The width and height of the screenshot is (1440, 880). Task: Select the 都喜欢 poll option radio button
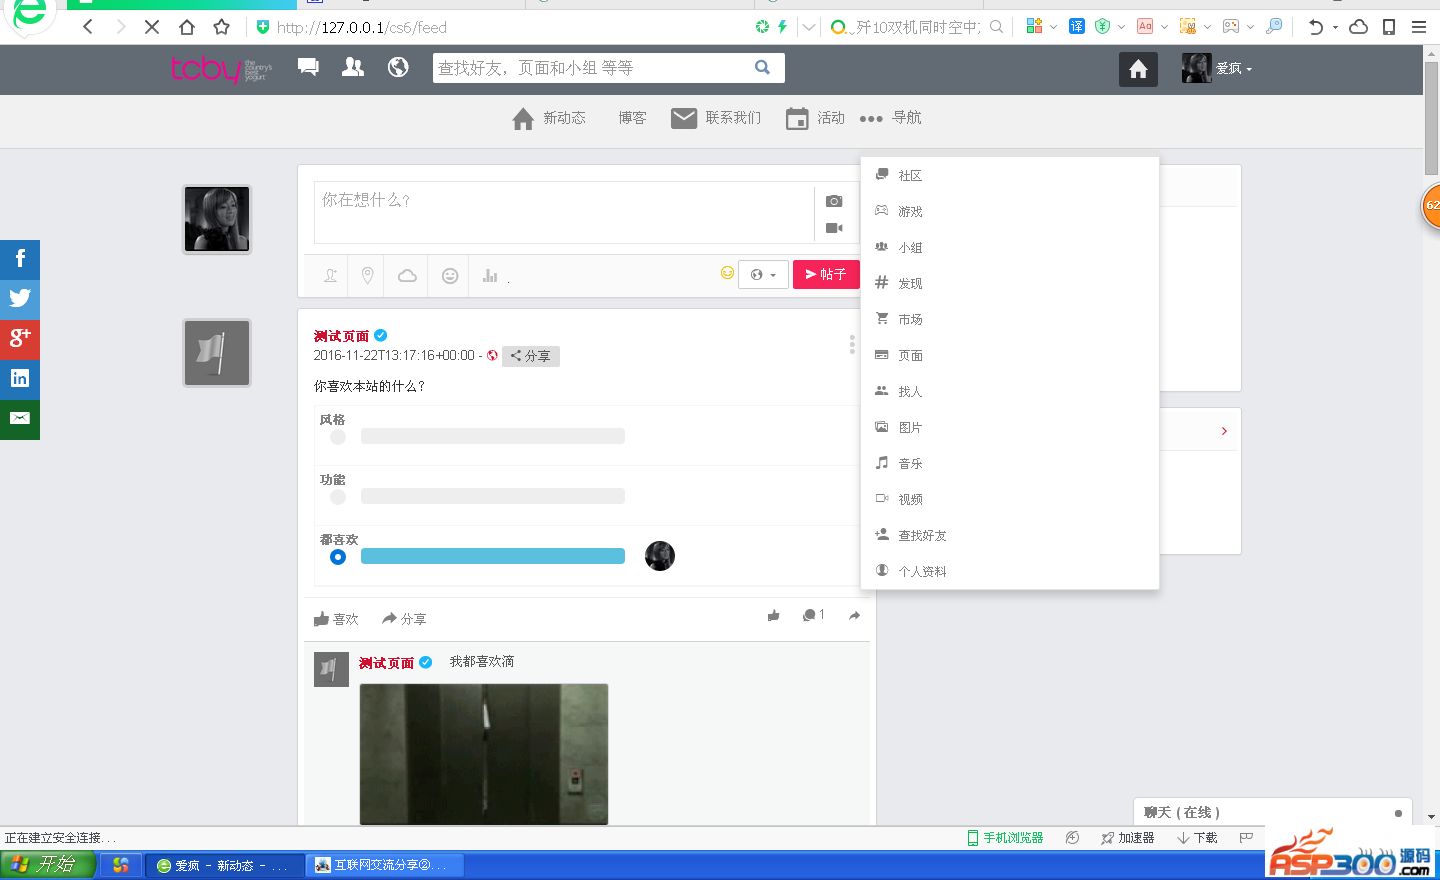[338, 557]
